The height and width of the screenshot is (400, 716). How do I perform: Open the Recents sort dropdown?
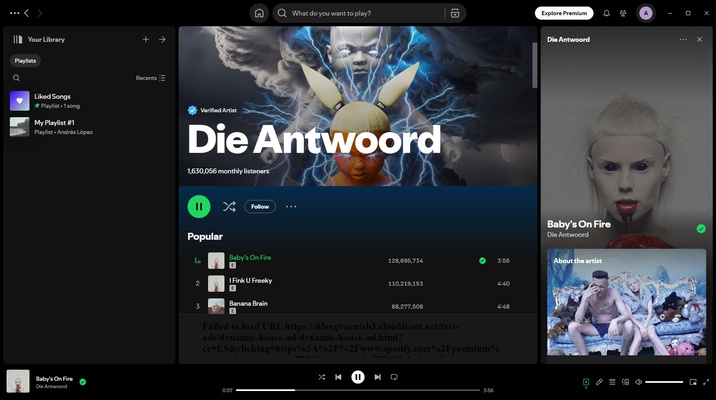[x=150, y=78]
